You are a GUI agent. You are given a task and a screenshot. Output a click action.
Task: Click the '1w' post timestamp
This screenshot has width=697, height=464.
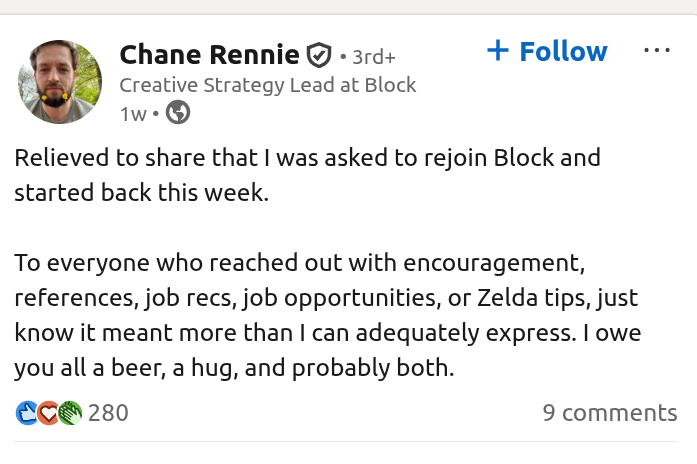pyautogui.click(x=132, y=114)
